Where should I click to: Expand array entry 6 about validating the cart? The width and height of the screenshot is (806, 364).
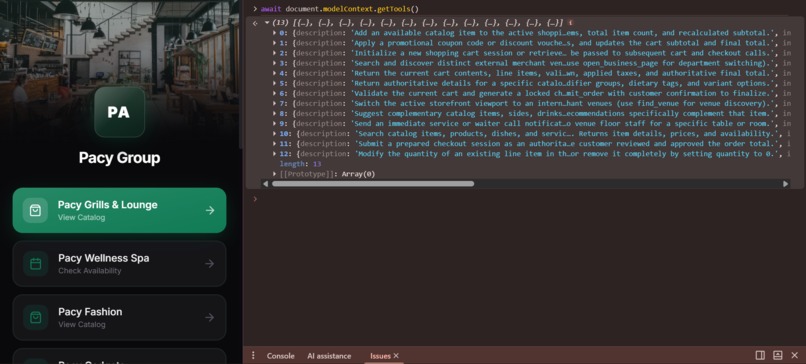click(275, 94)
